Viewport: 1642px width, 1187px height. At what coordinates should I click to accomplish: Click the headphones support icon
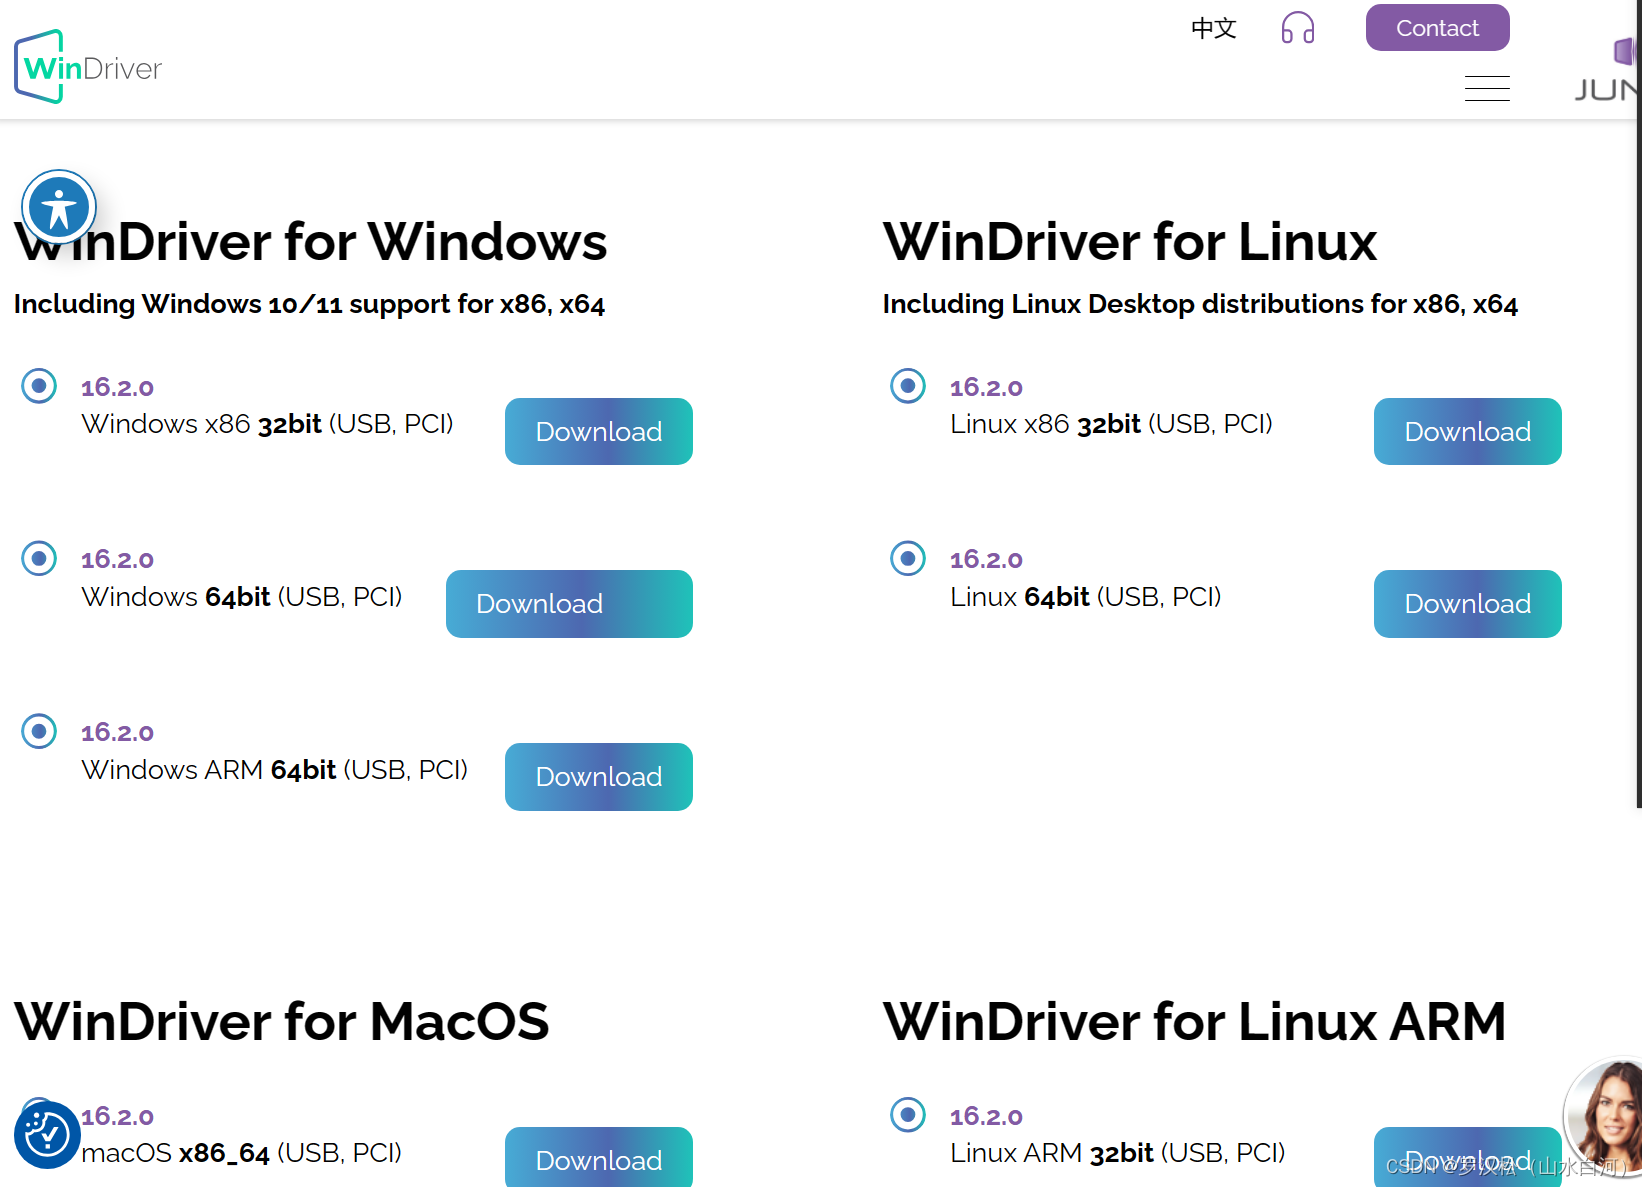coord(1297,28)
